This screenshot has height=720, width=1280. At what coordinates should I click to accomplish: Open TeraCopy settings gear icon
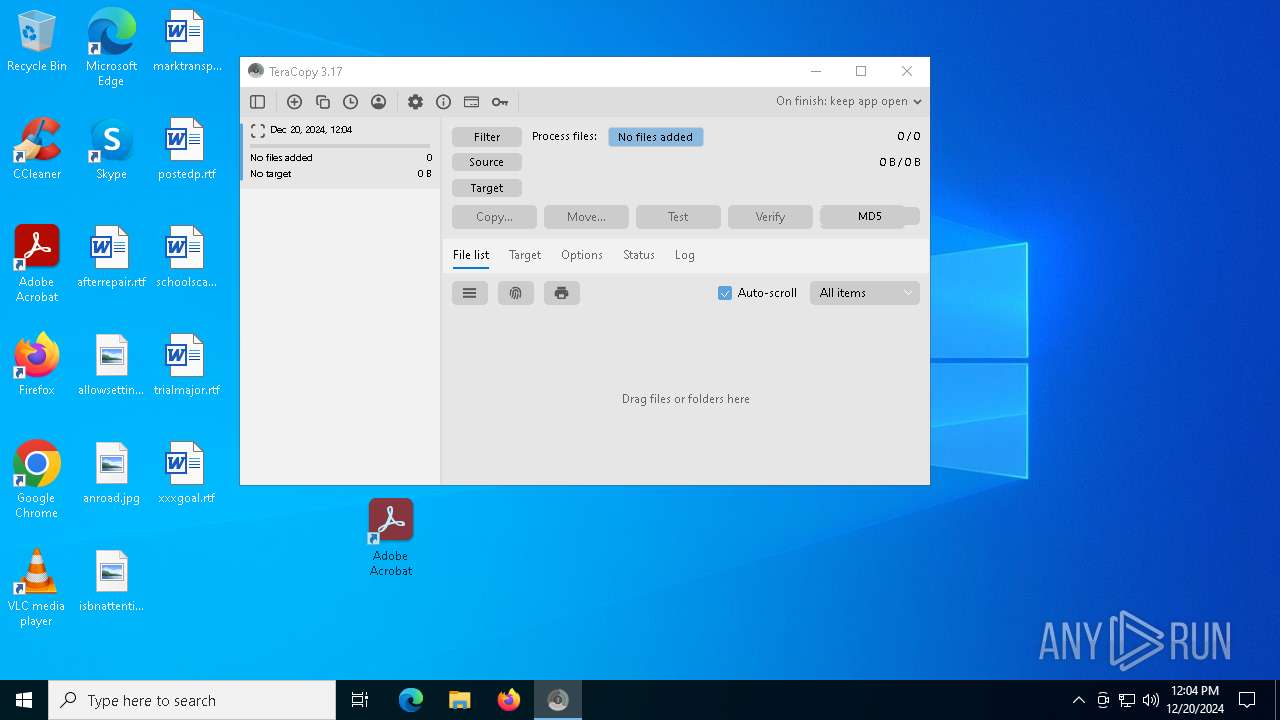coord(415,102)
